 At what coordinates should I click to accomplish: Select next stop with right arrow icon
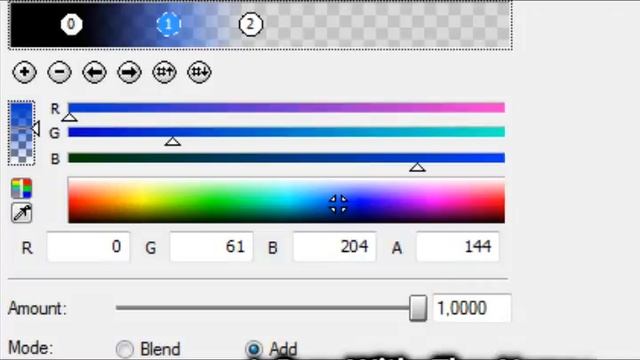point(129,72)
